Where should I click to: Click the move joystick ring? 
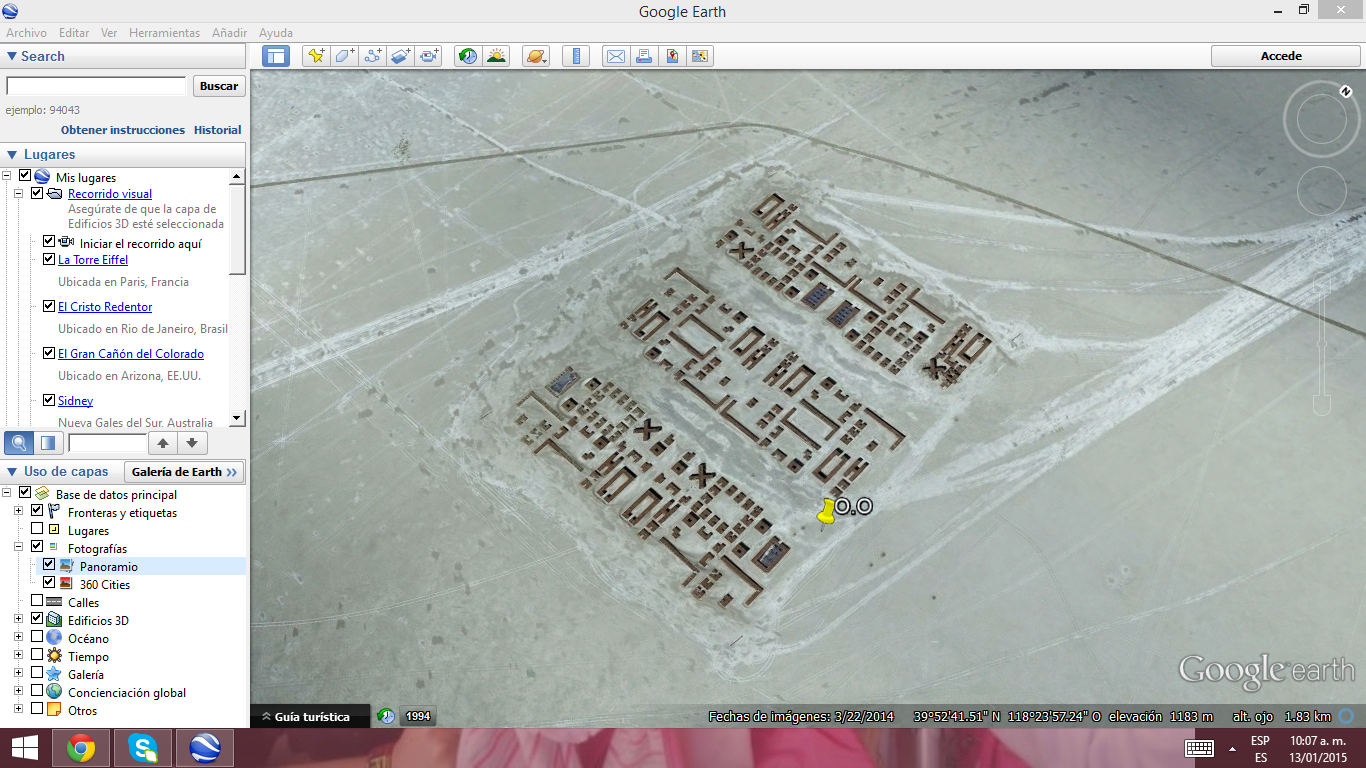pos(1321,190)
